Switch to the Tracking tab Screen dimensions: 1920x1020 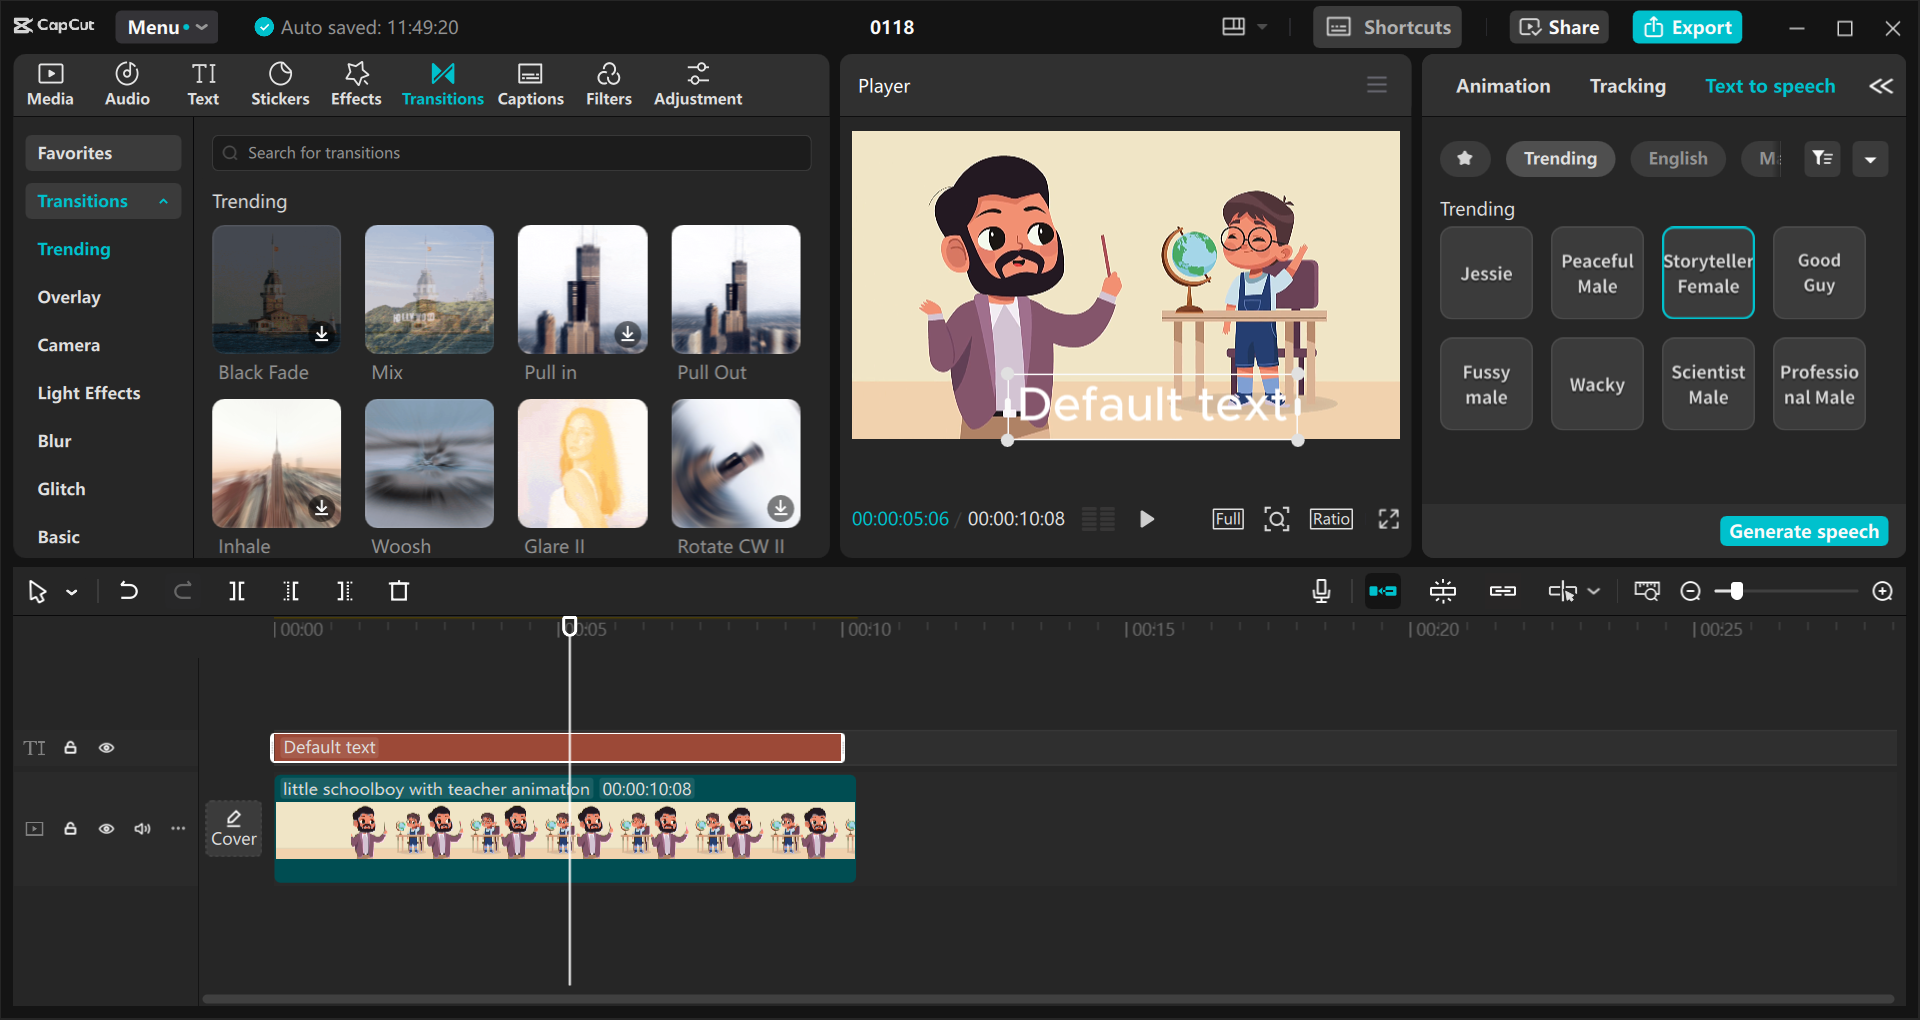pos(1627,86)
